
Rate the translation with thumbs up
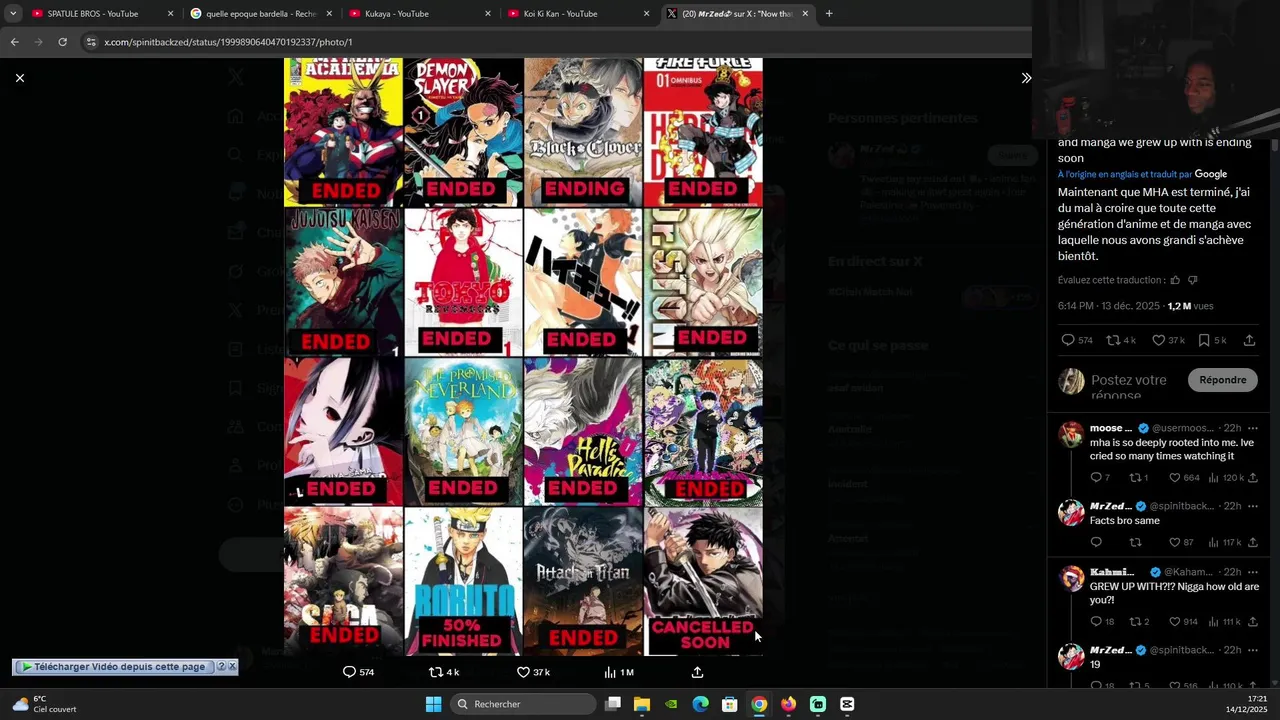point(1175,280)
